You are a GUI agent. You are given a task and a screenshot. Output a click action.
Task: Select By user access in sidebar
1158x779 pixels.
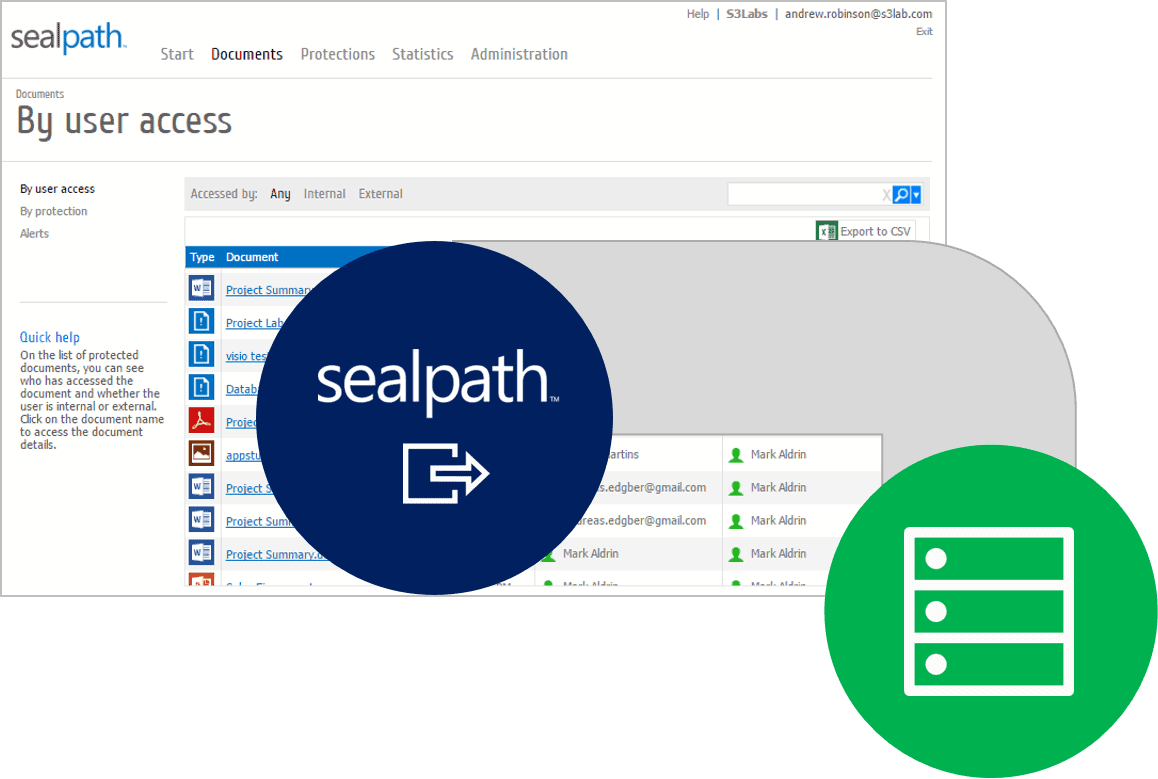click(x=58, y=189)
